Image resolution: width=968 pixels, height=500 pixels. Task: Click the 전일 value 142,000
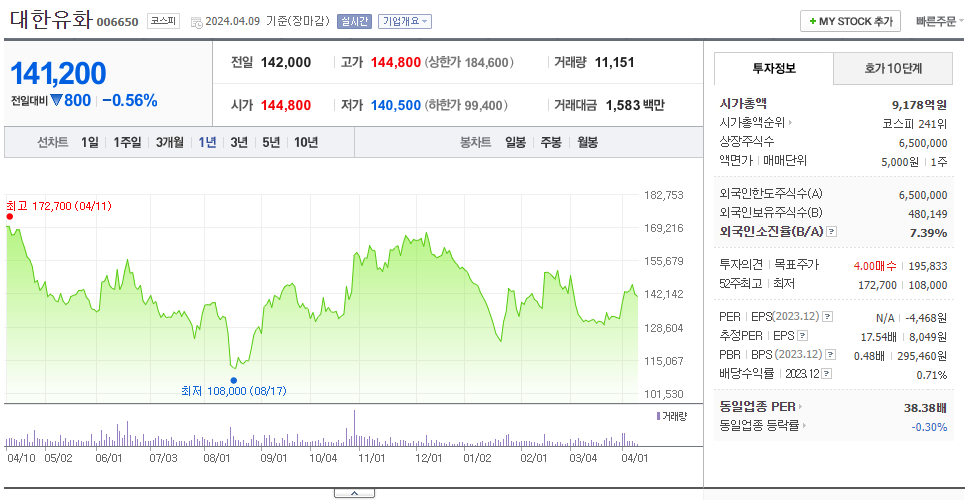(286, 62)
